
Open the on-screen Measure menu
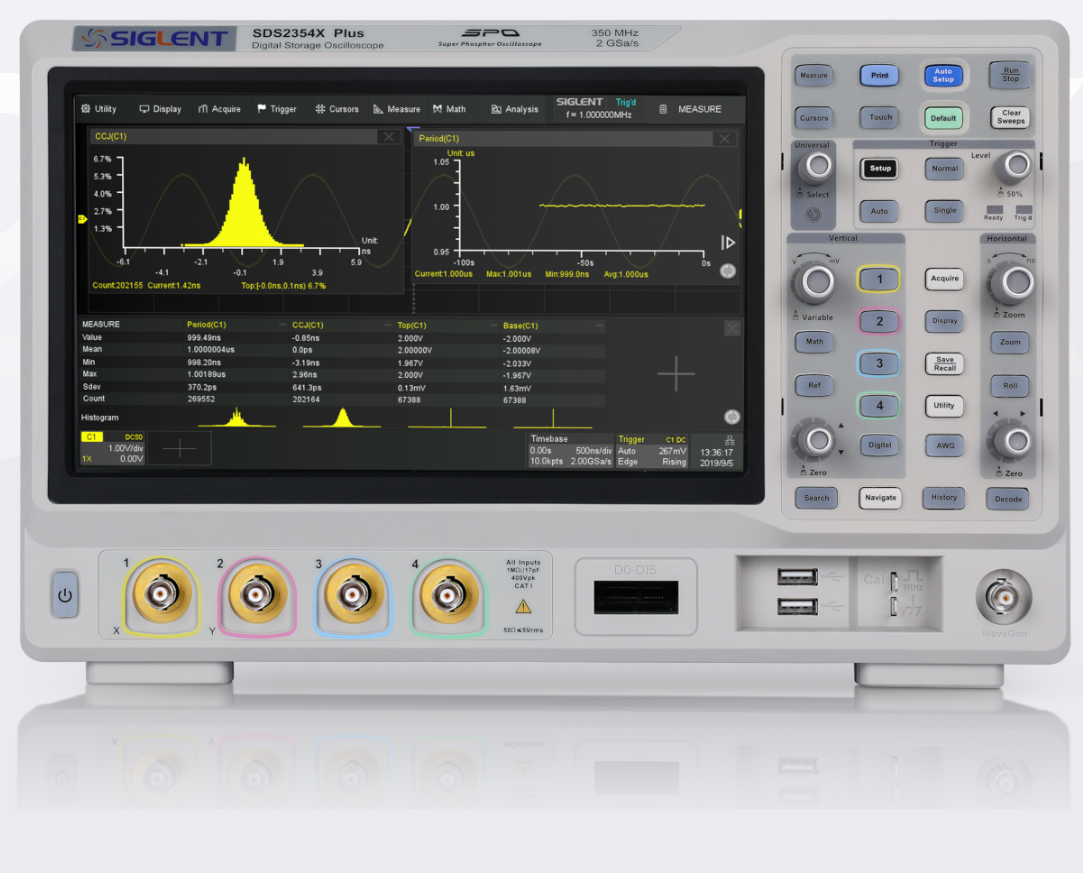pyautogui.click(x=397, y=109)
